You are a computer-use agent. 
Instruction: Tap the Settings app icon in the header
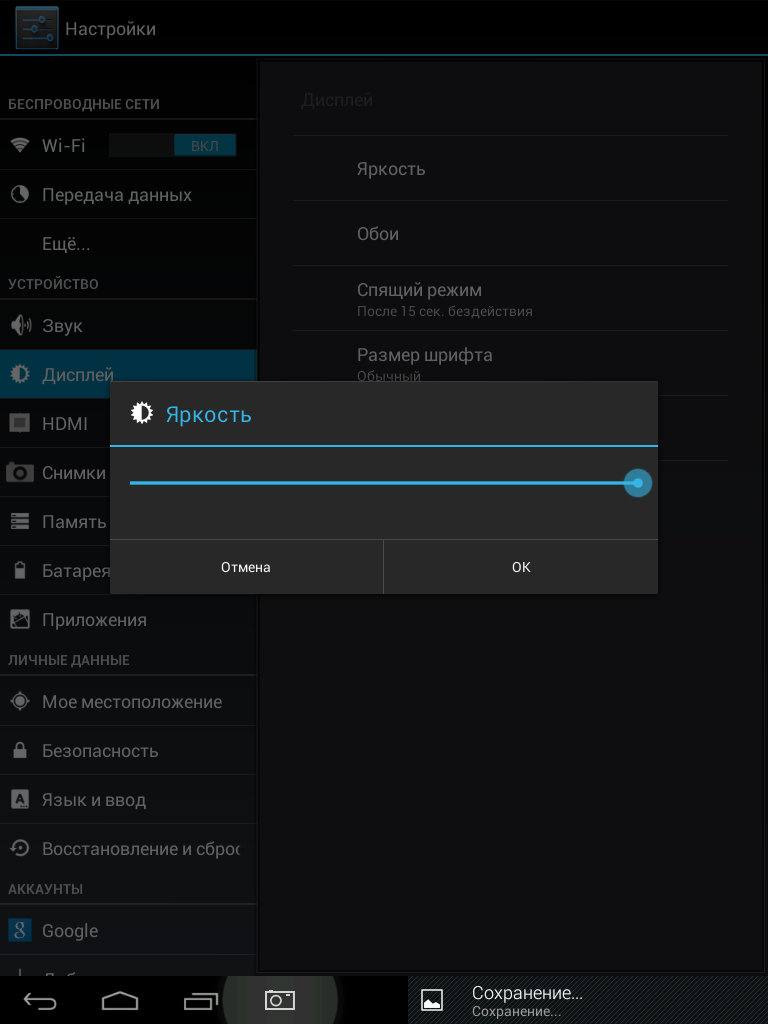[37, 28]
